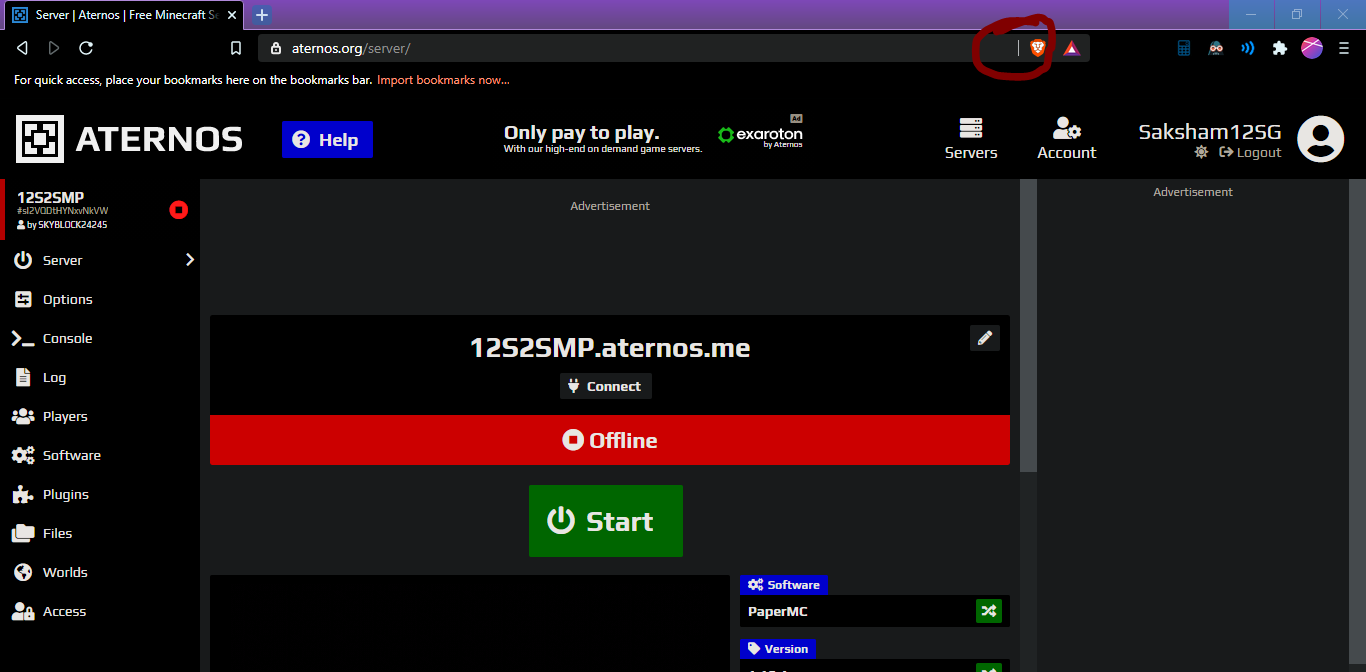The image size is (1366, 672).
Task: Click the calculator extension icon
Action: coord(1184,48)
